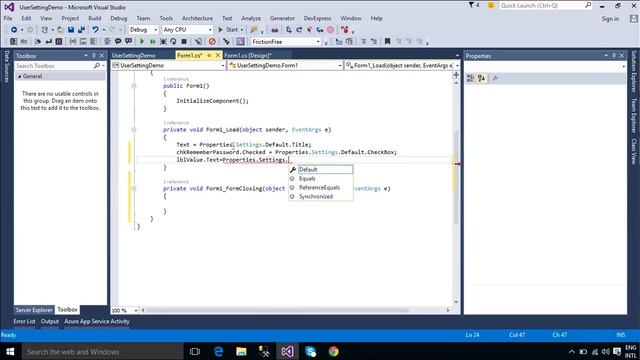Click the Search Toolbox input field
Screen dimensions: 640x360
coord(54,66)
